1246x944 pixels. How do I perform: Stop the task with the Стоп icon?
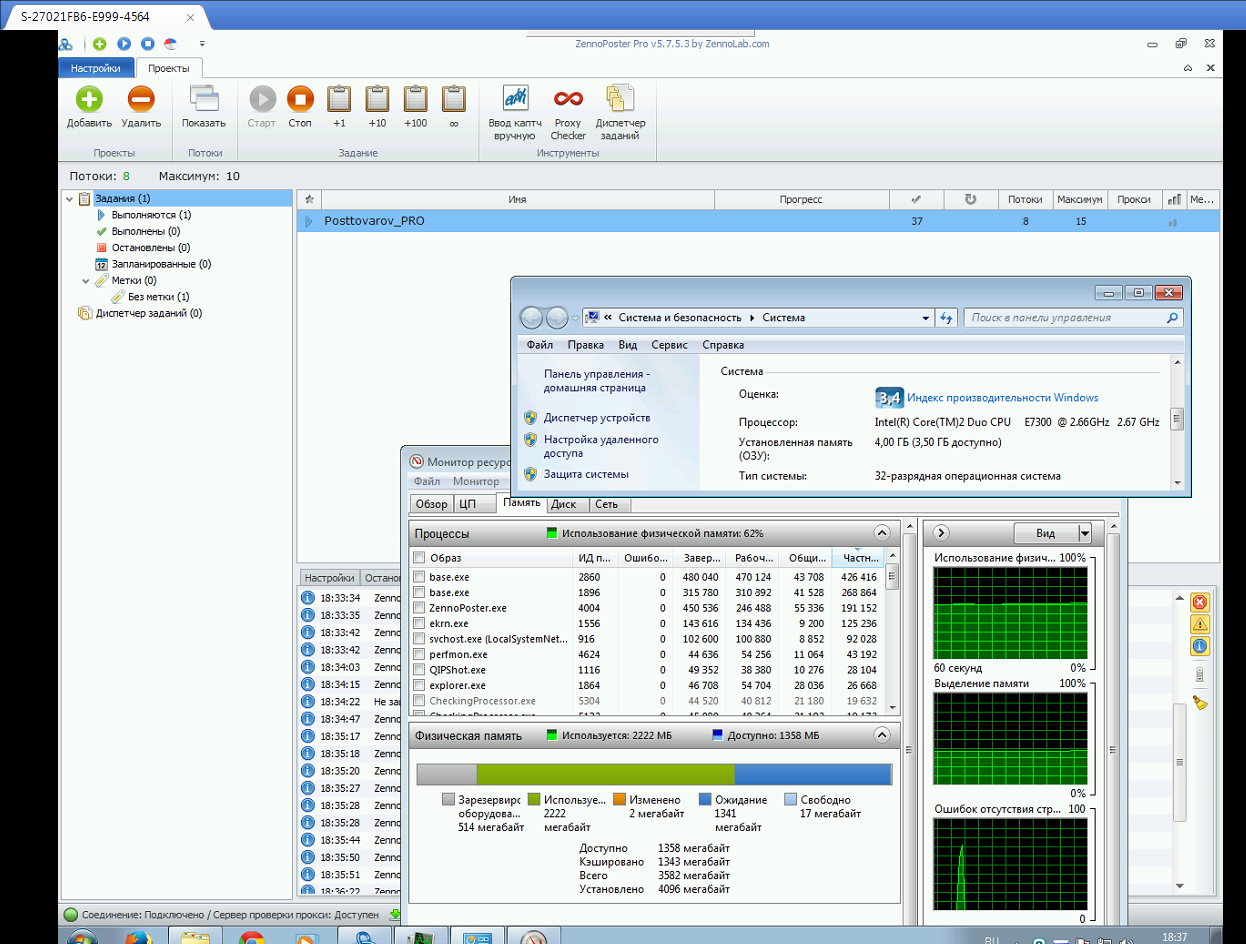(300, 99)
